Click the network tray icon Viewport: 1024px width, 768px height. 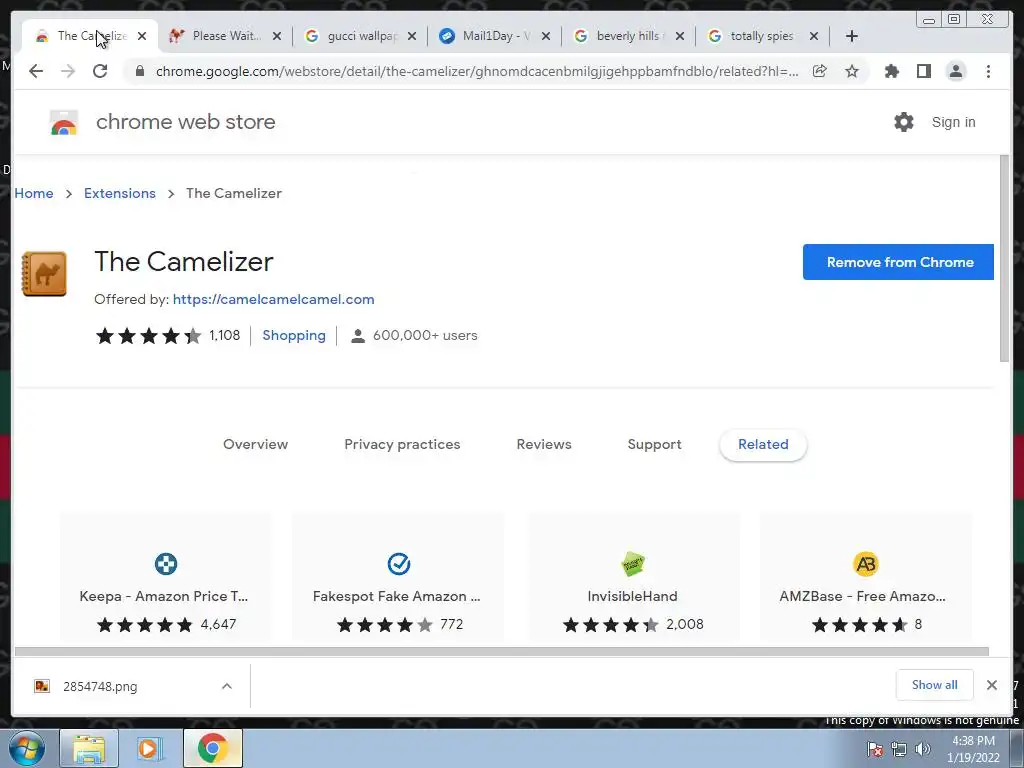pyautogui.click(x=899, y=749)
